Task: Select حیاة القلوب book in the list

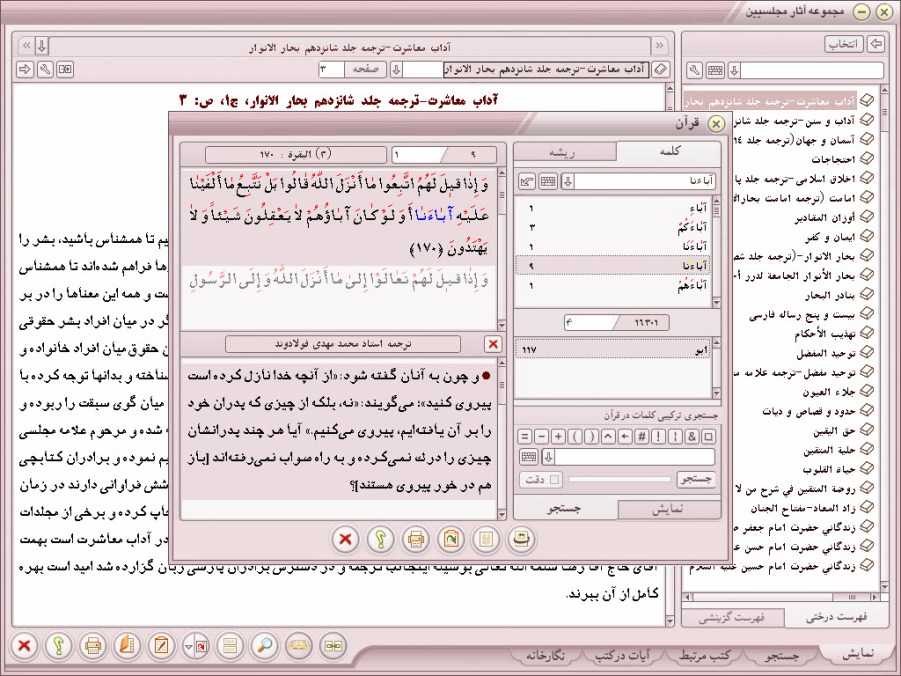Action: 829,470
